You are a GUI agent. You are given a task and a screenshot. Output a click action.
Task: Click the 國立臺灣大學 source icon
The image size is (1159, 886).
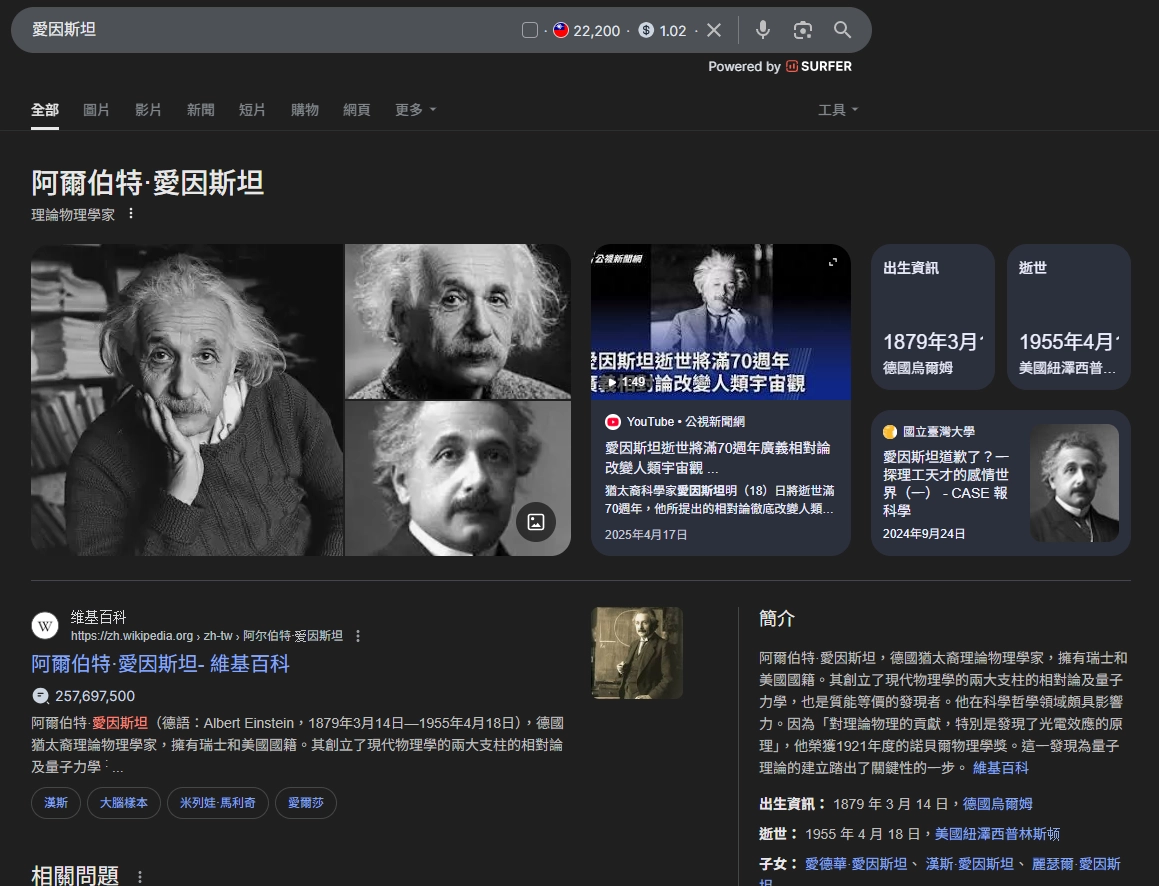(x=890, y=432)
